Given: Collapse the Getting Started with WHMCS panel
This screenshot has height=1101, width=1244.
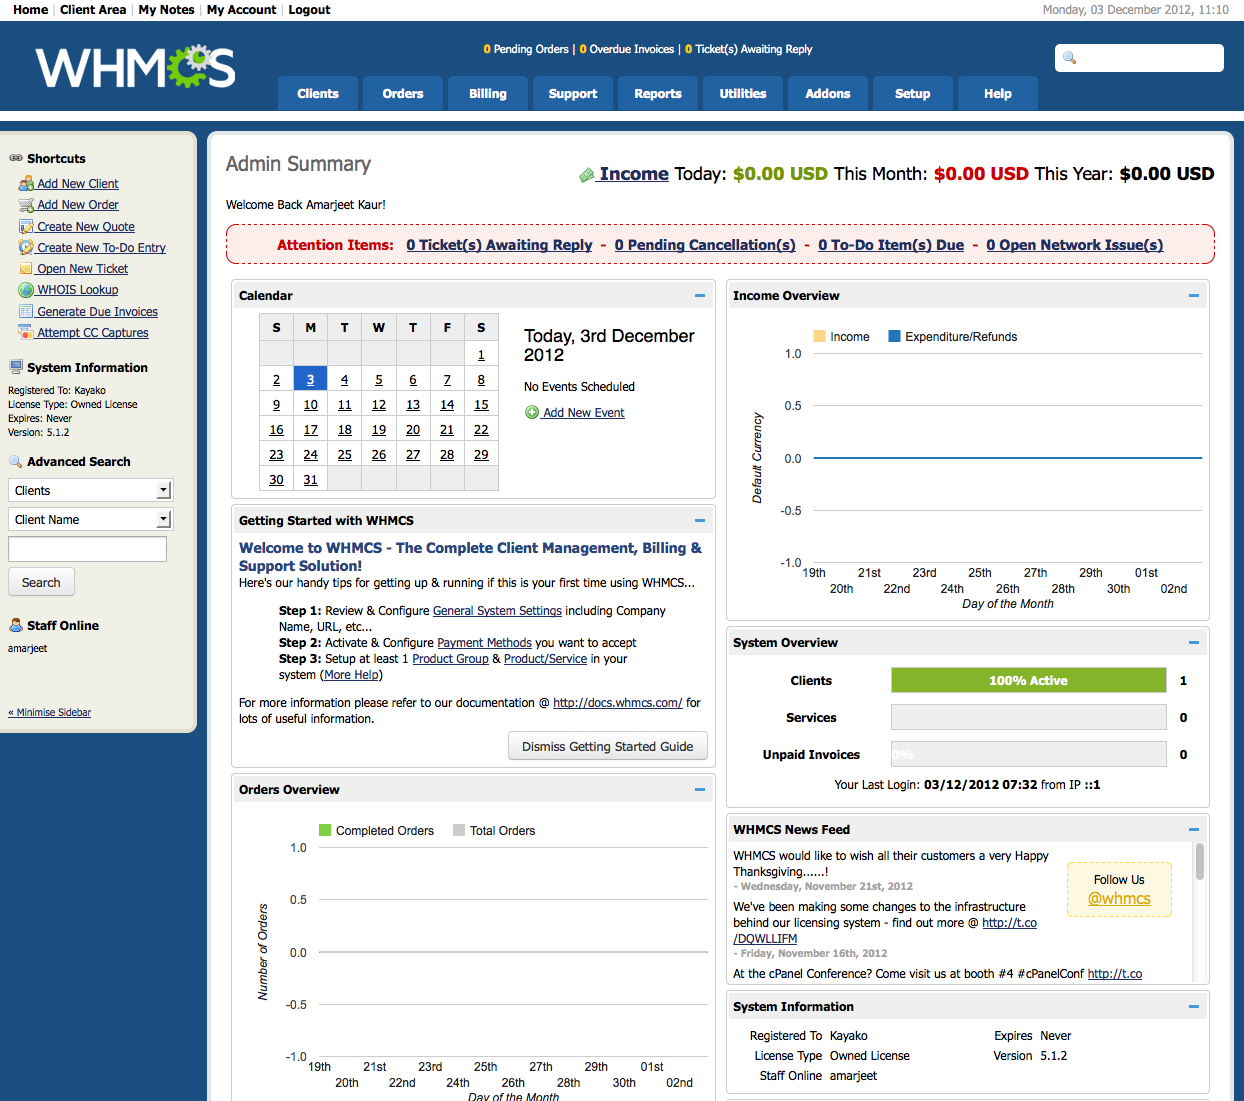Looking at the screenshot, I should [700, 520].
